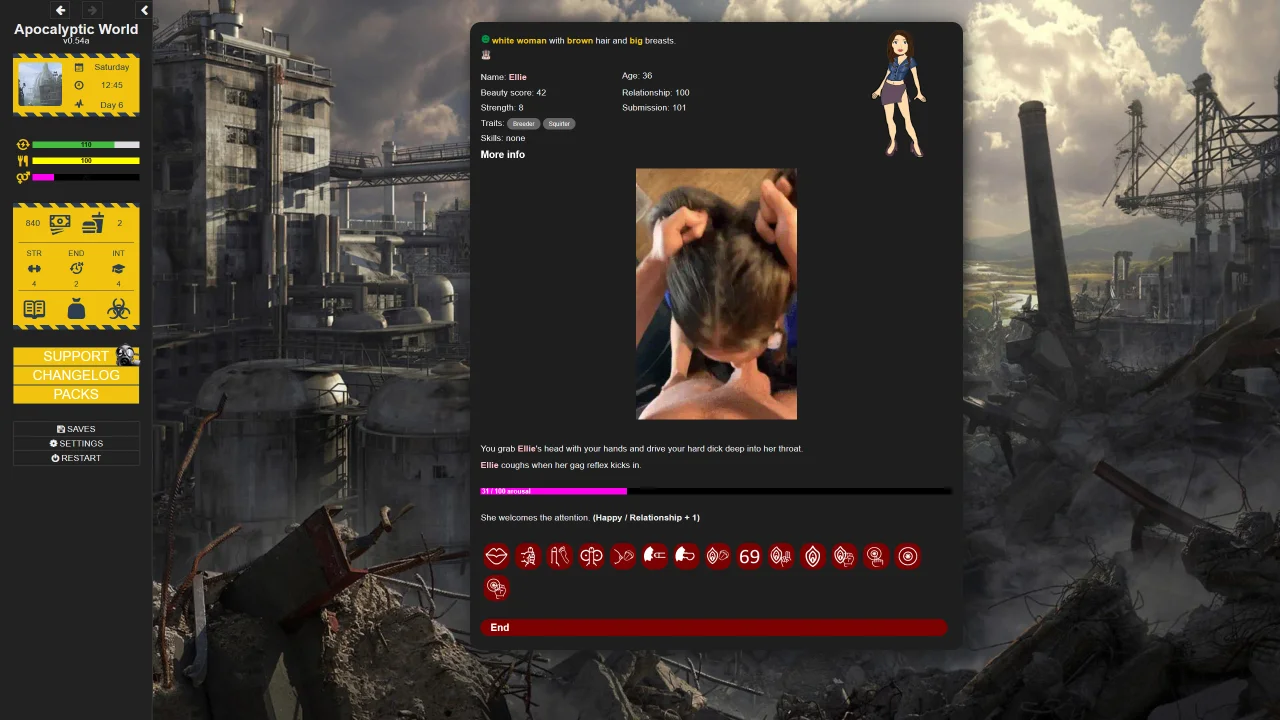Collapse the left sidebar with the chevron

click(144, 10)
